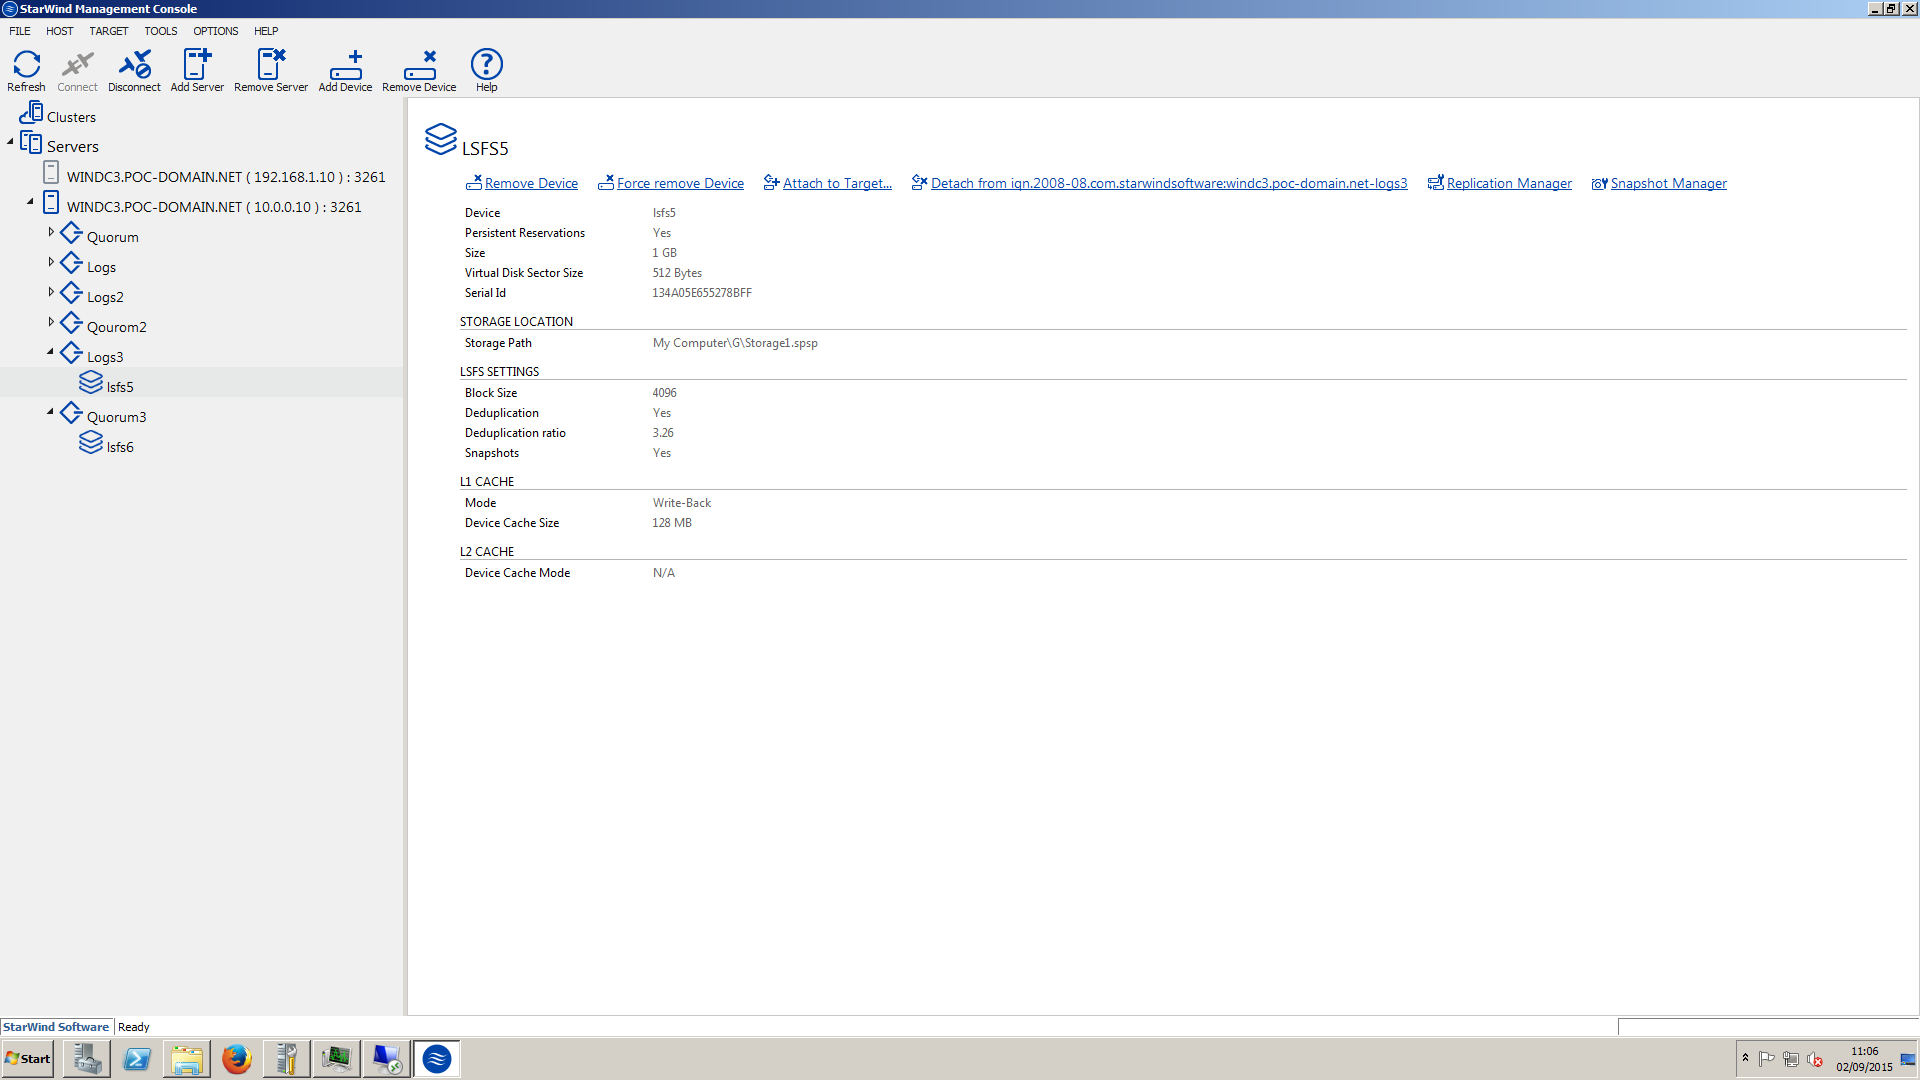Collapse the 10.0.0.10 server node
Screen dimensions: 1920x1080
click(x=31, y=202)
